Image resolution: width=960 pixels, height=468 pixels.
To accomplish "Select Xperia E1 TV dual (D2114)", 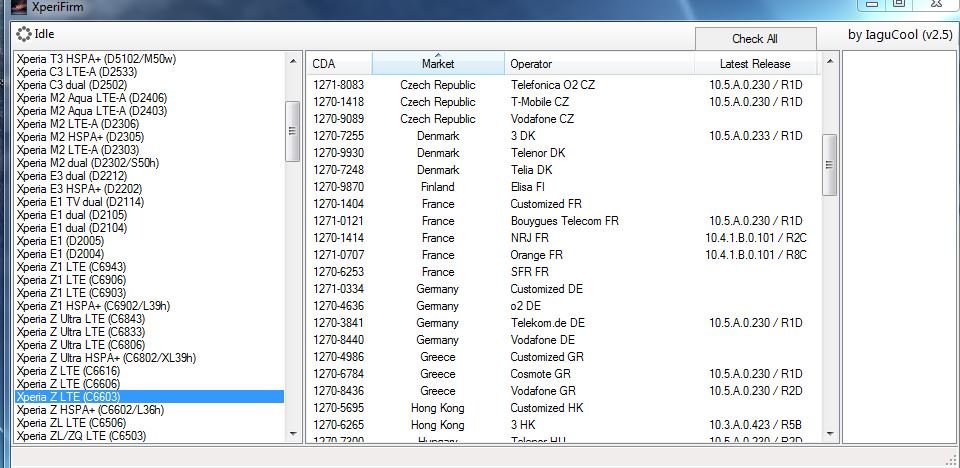I will pos(149,202).
